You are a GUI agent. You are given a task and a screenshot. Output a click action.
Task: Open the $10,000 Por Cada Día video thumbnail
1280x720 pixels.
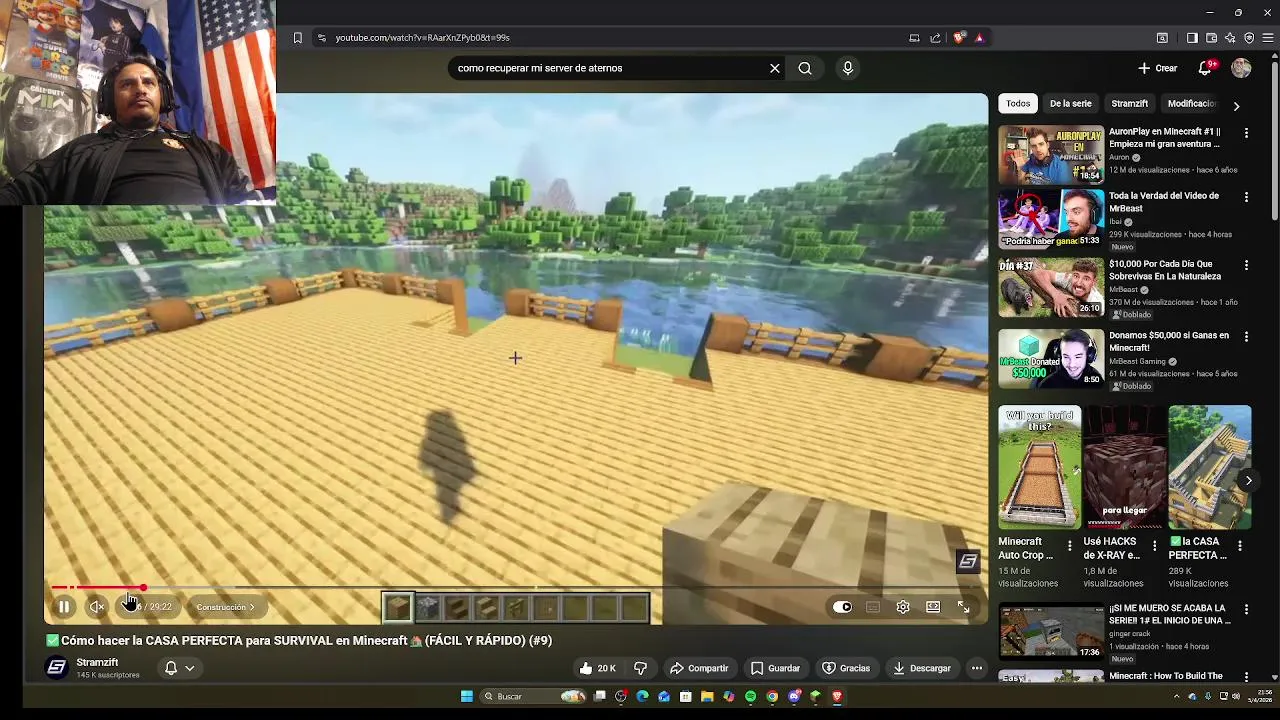1051,287
